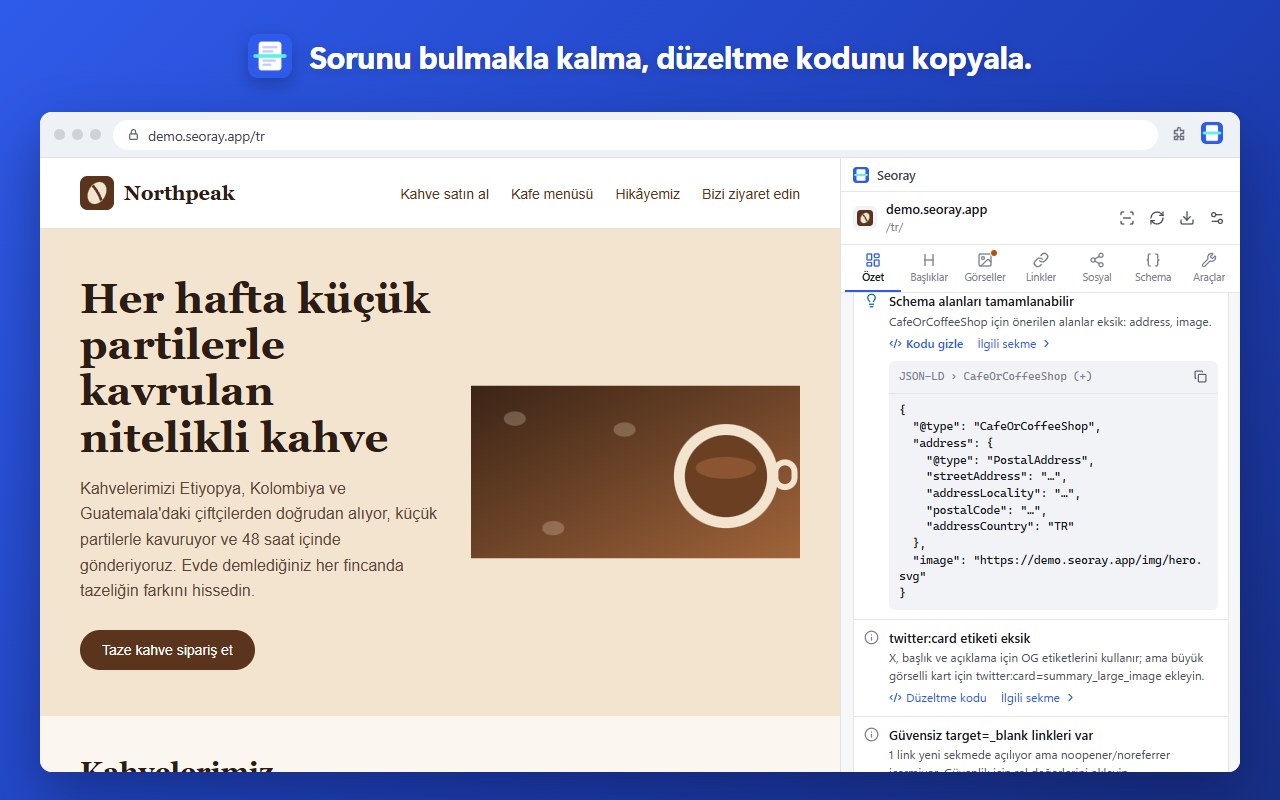Click the twitter:card etiketi eksik heading

960,638
